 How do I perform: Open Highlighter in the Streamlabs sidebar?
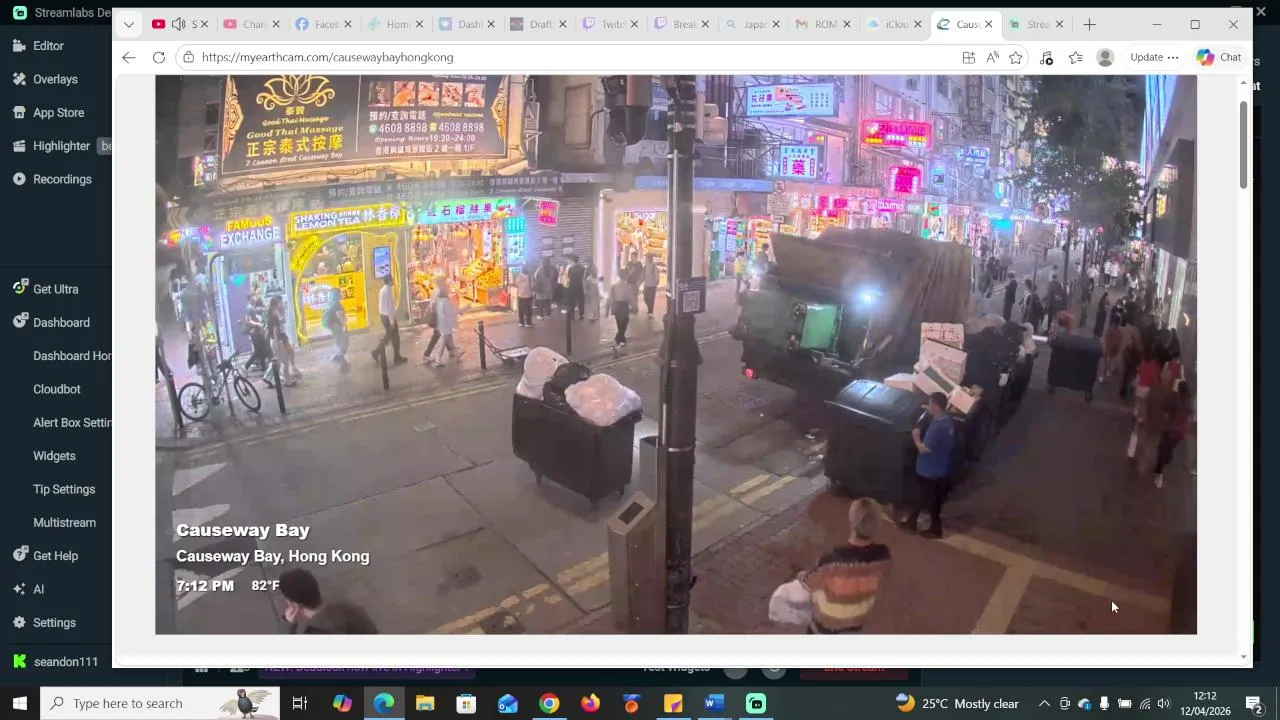pyautogui.click(x=61, y=146)
